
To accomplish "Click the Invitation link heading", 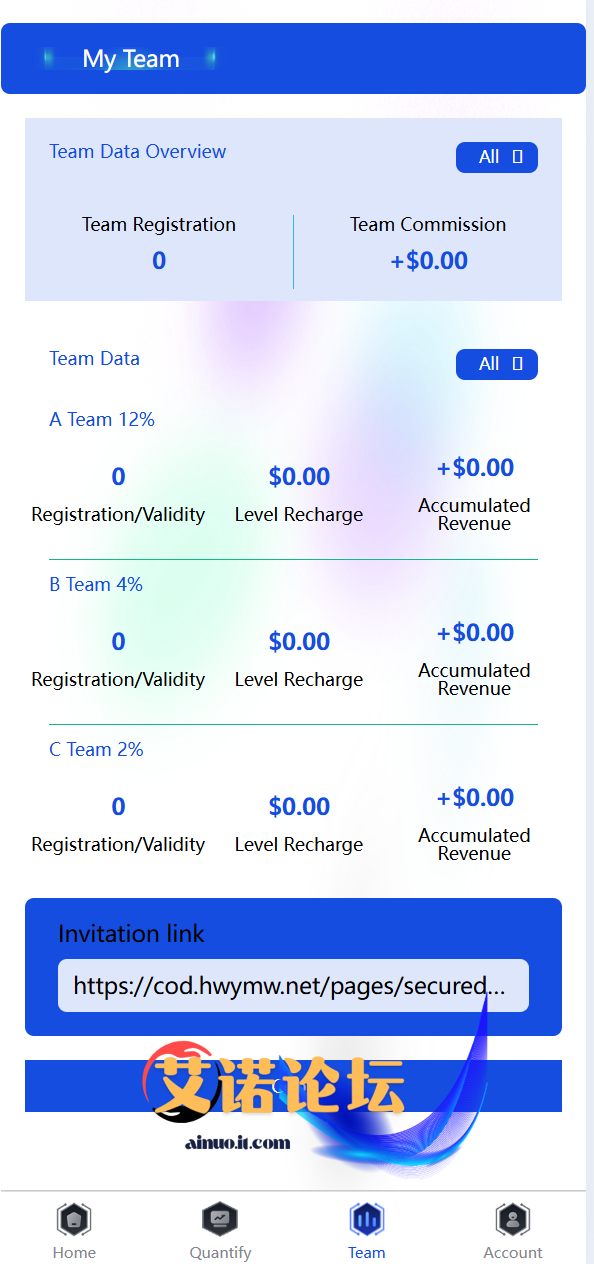I will (131, 934).
